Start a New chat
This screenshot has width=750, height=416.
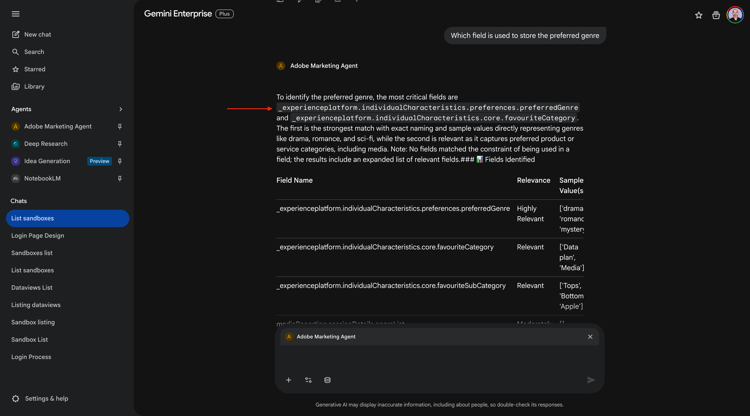[37, 35]
